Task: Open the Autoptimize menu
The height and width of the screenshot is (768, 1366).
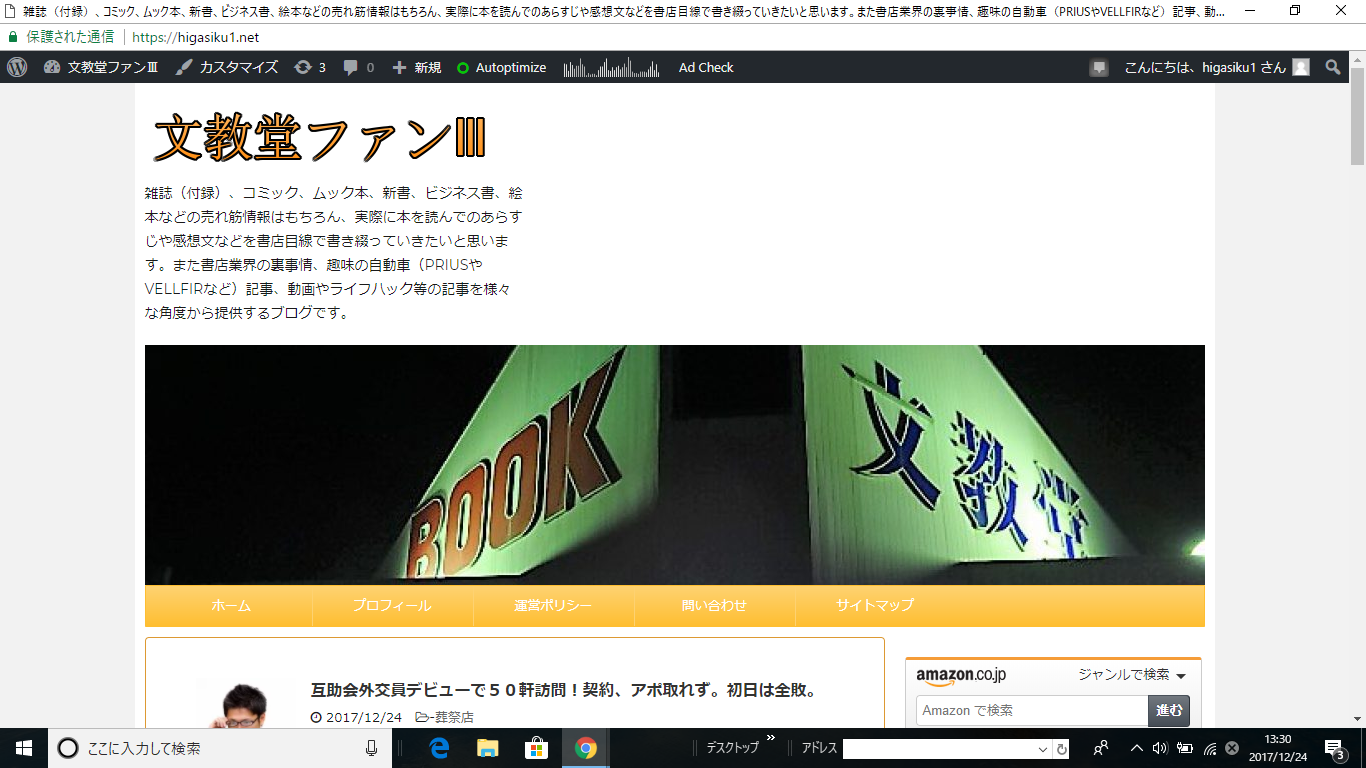Action: (501, 67)
